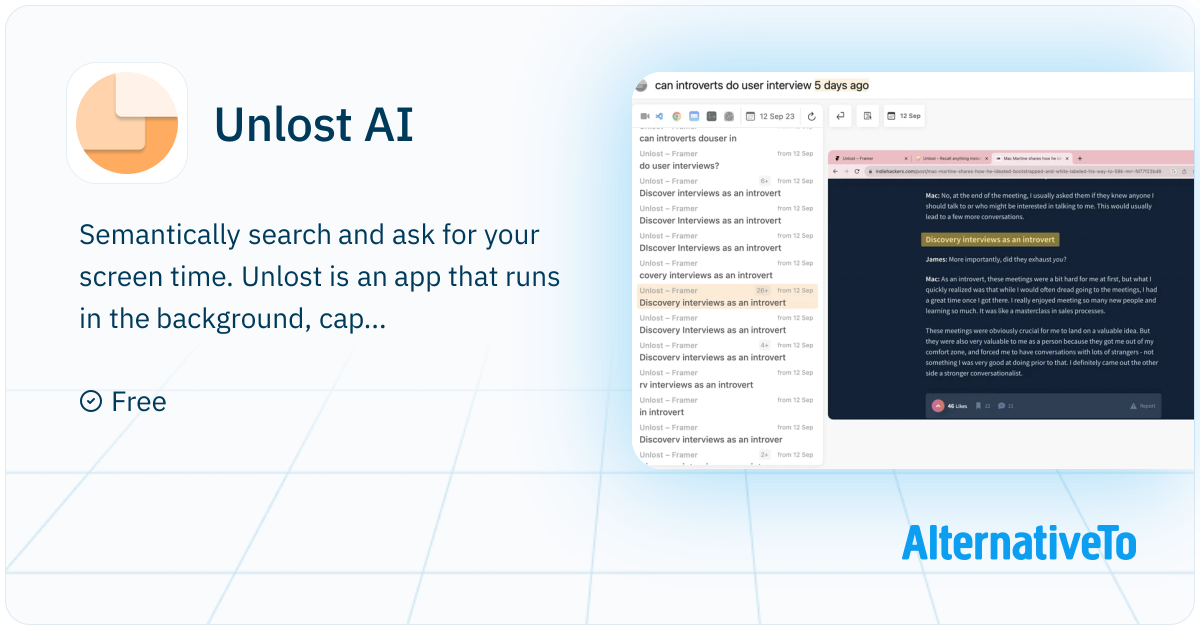The image size is (1200, 630).
Task: Click the Report link in the post footer
Action: pyautogui.click(x=1143, y=406)
